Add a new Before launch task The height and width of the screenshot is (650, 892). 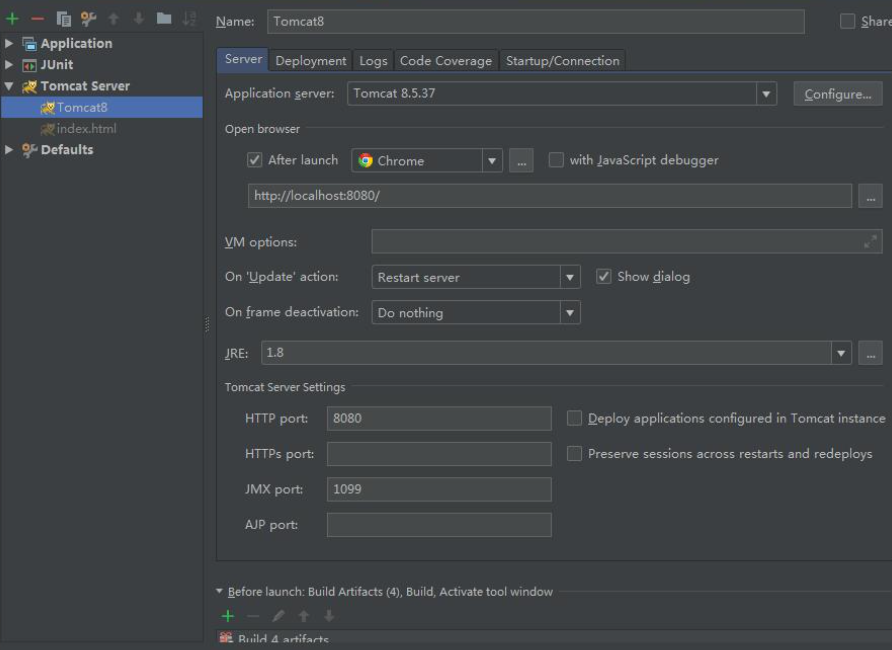point(226,615)
